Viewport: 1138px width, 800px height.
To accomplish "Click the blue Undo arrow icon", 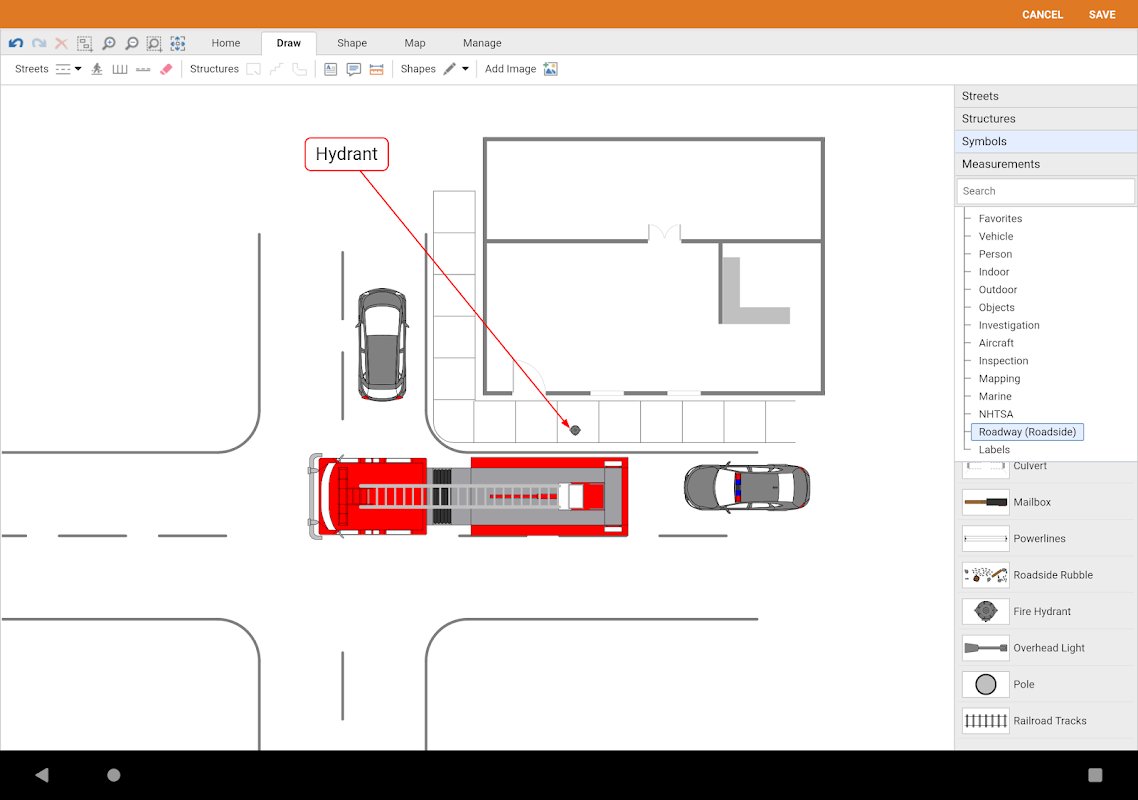I will click(x=15, y=43).
